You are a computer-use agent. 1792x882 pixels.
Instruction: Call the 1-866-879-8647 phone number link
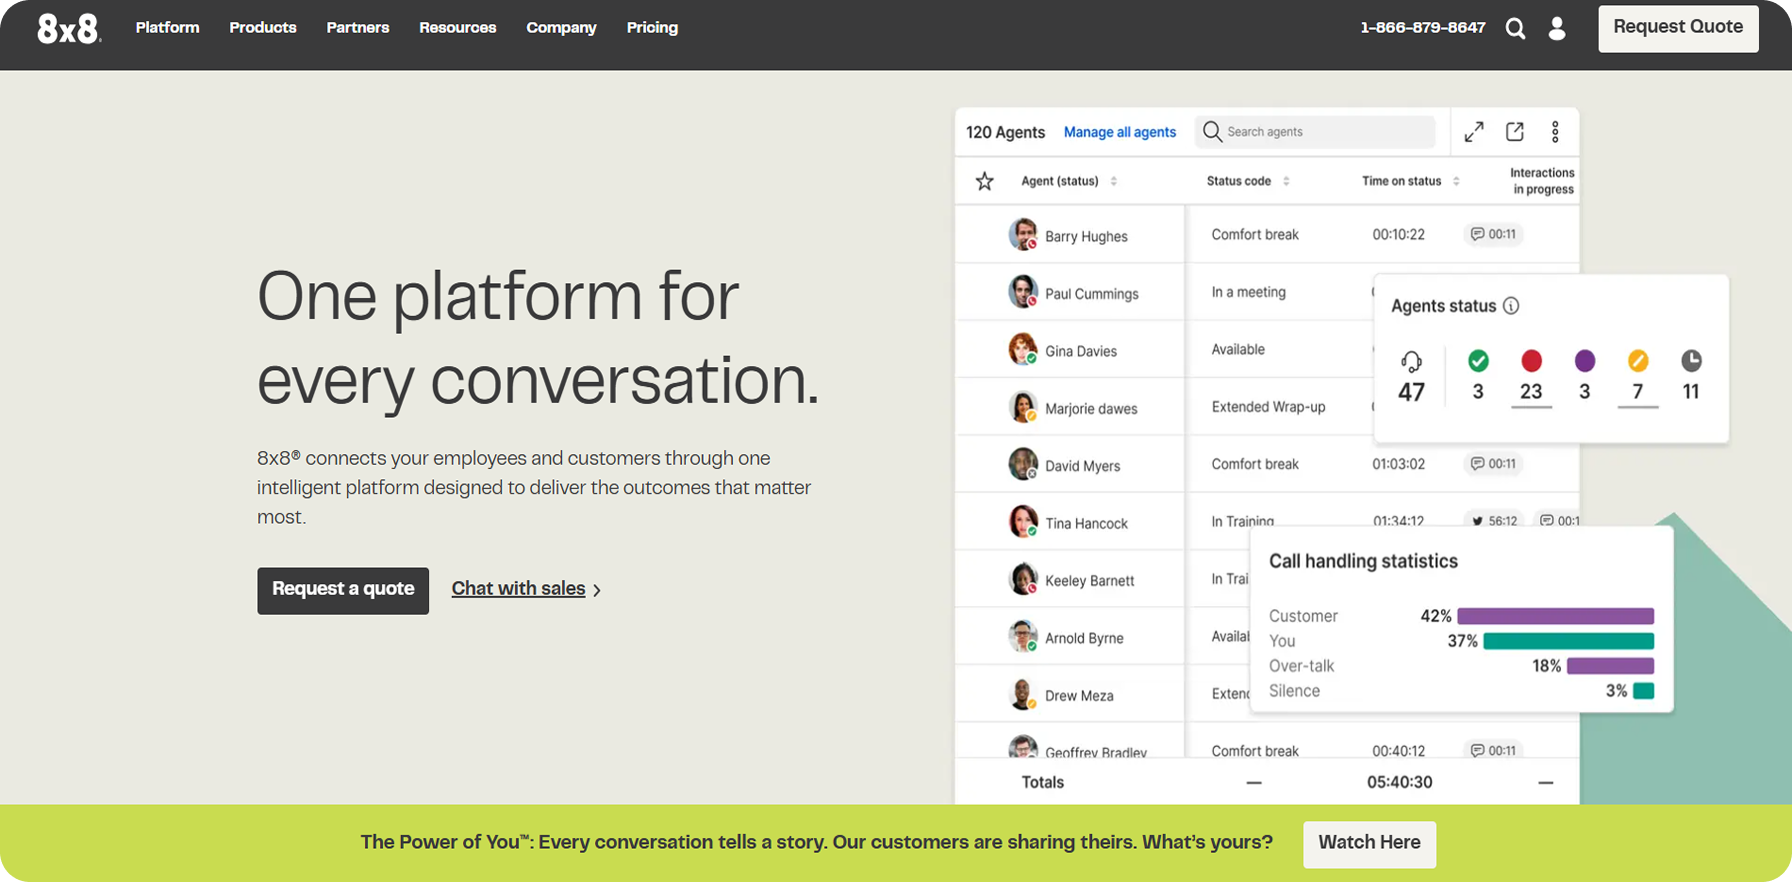tap(1422, 28)
